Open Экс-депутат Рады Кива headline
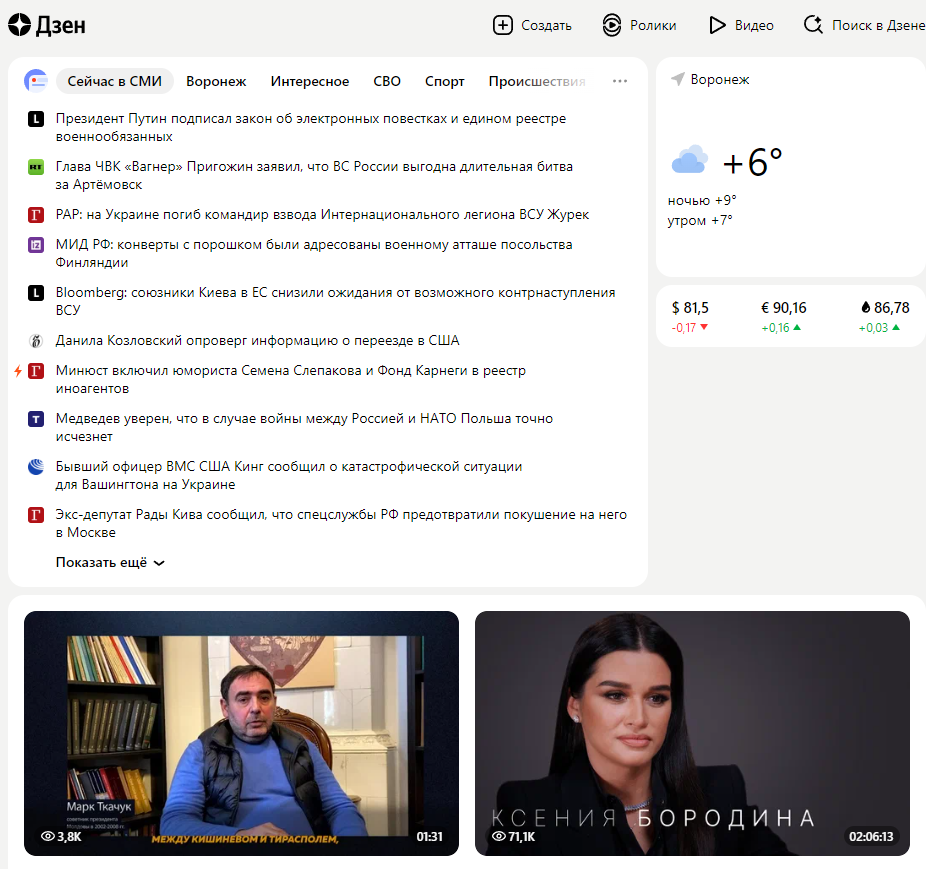The width and height of the screenshot is (926, 869). tap(341, 523)
